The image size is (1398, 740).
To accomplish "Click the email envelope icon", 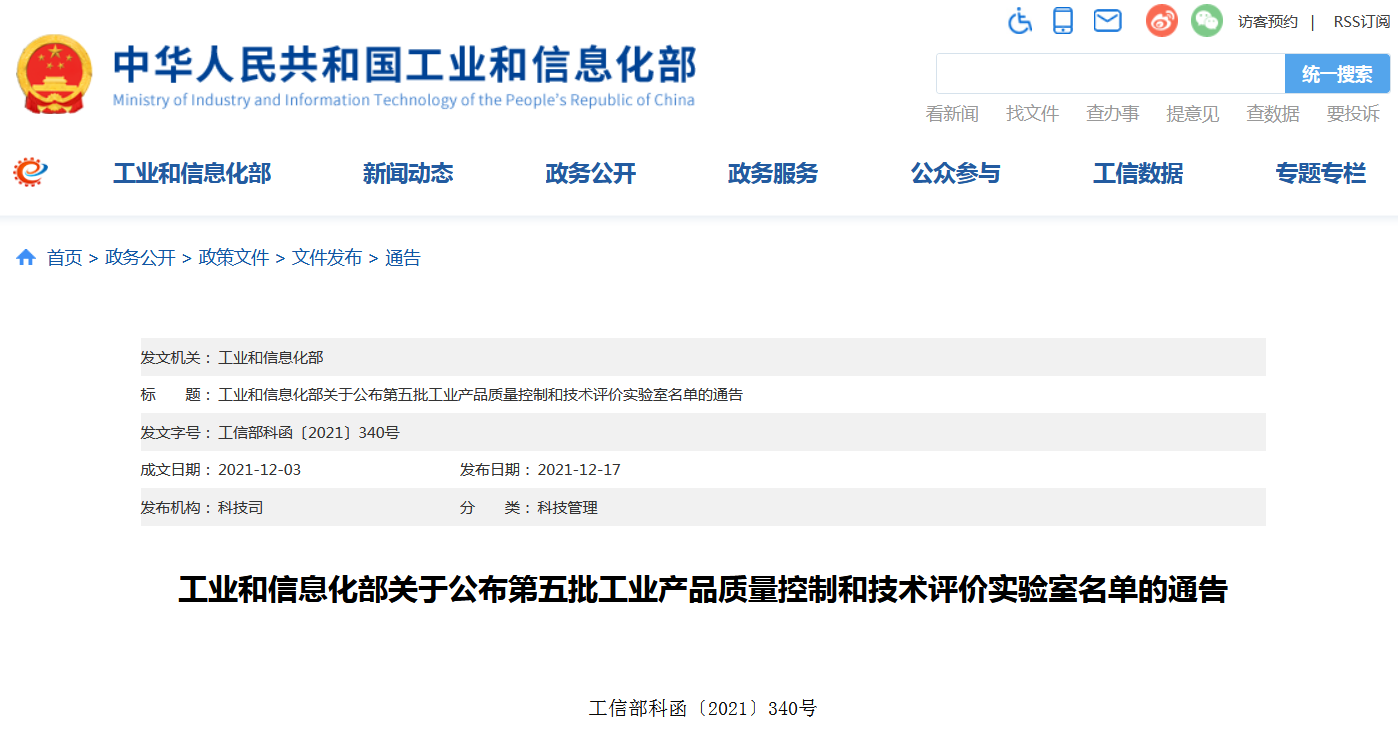I will tap(1107, 20).
